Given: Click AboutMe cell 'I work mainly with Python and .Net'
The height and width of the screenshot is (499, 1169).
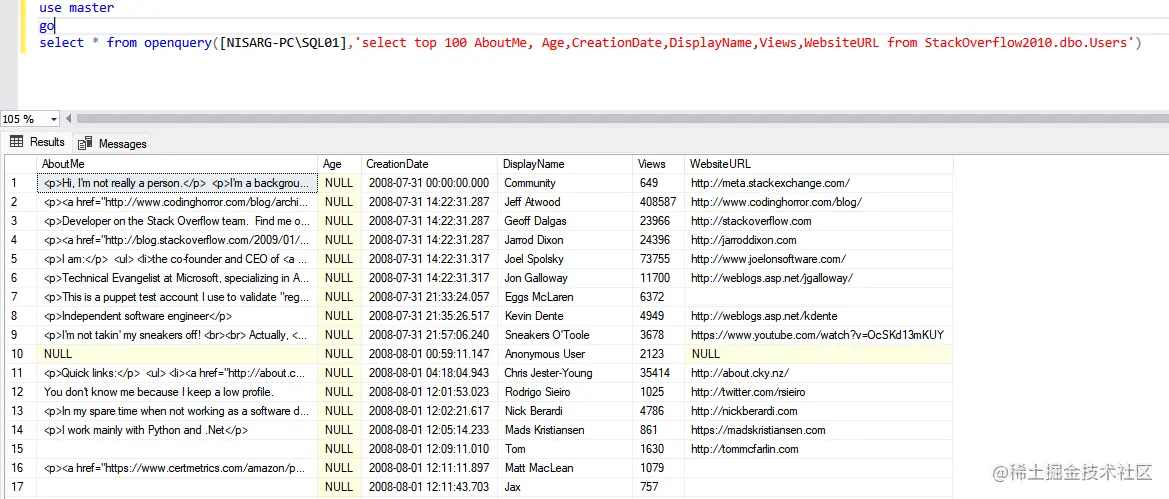Looking at the screenshot, I should tap(177, 430).
